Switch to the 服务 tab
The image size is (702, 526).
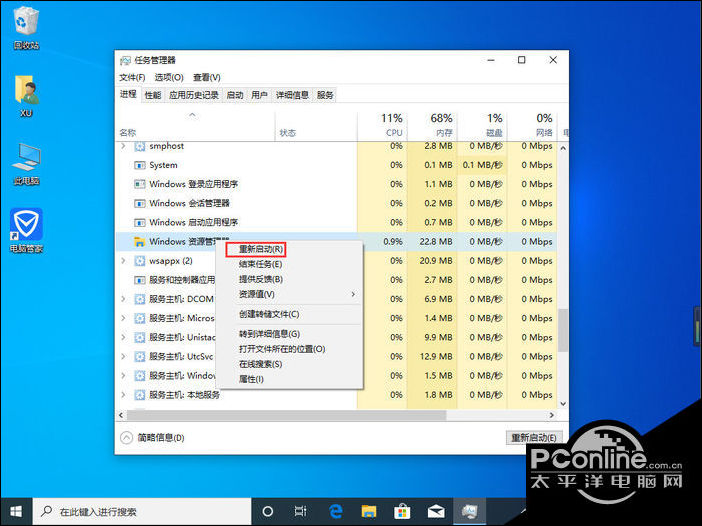(325, 95)
